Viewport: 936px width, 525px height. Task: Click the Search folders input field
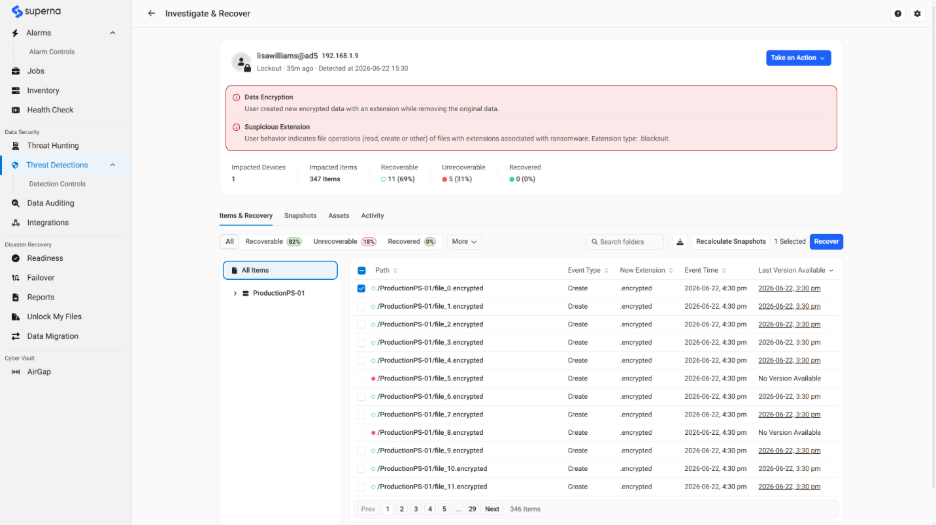point(625,242)
